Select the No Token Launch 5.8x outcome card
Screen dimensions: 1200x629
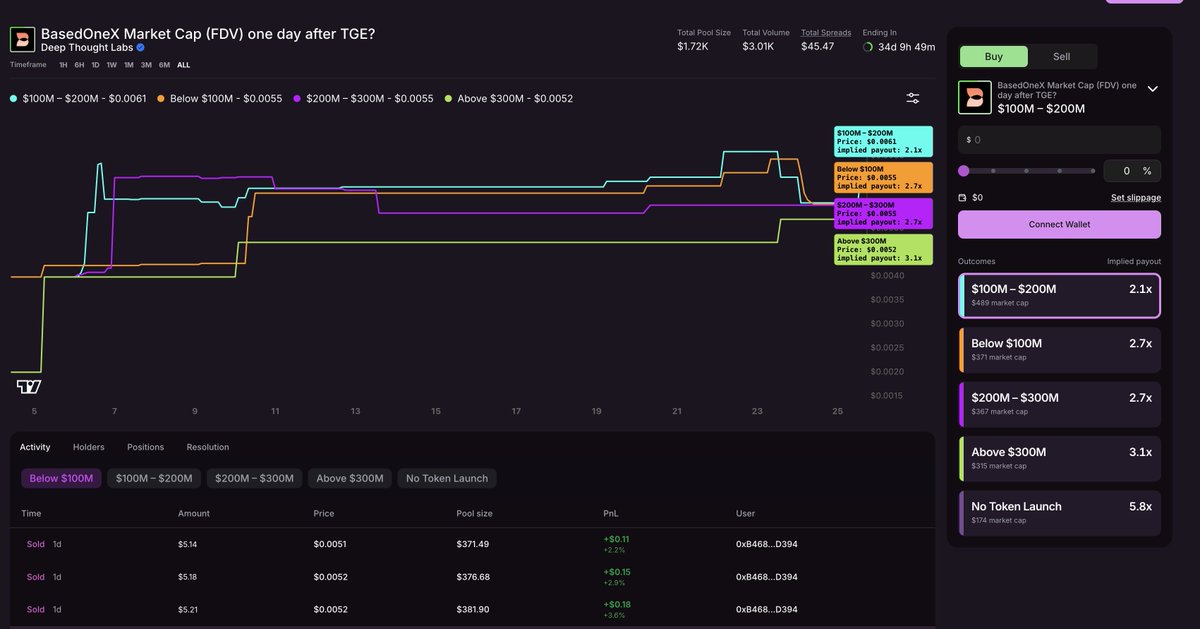tap(1059, 513)
